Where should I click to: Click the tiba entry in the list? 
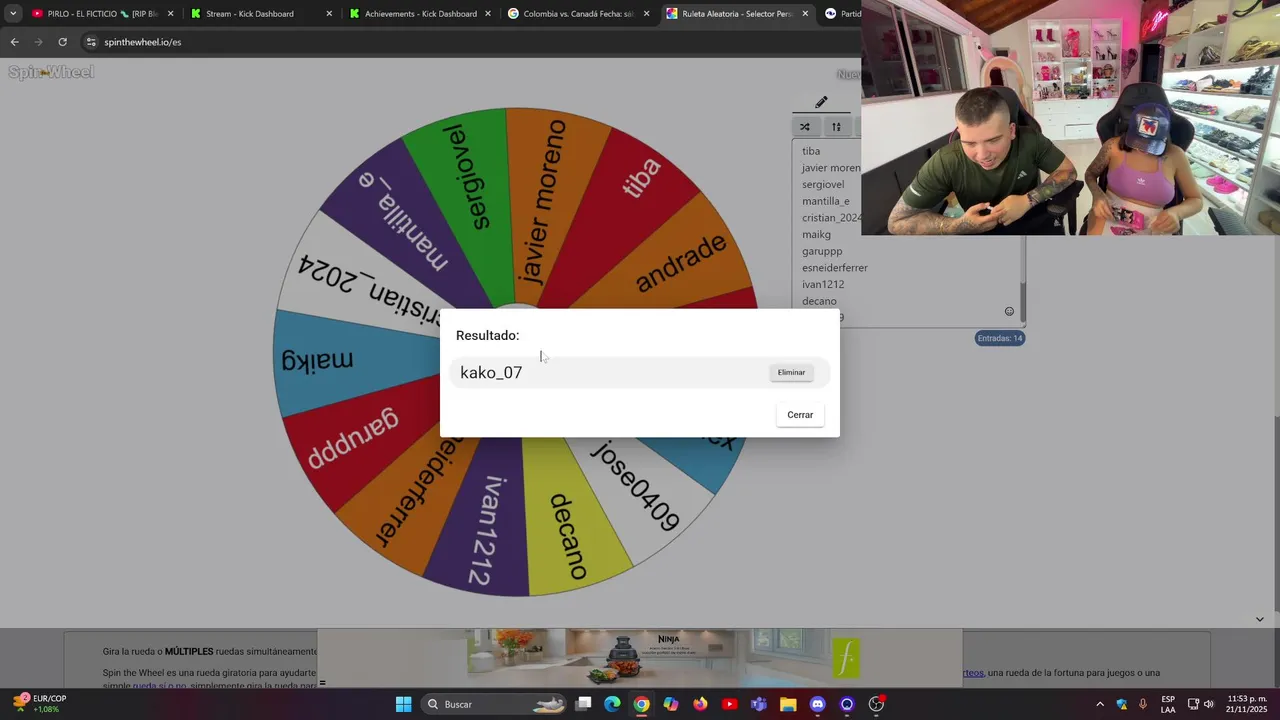tap(811, 151)
